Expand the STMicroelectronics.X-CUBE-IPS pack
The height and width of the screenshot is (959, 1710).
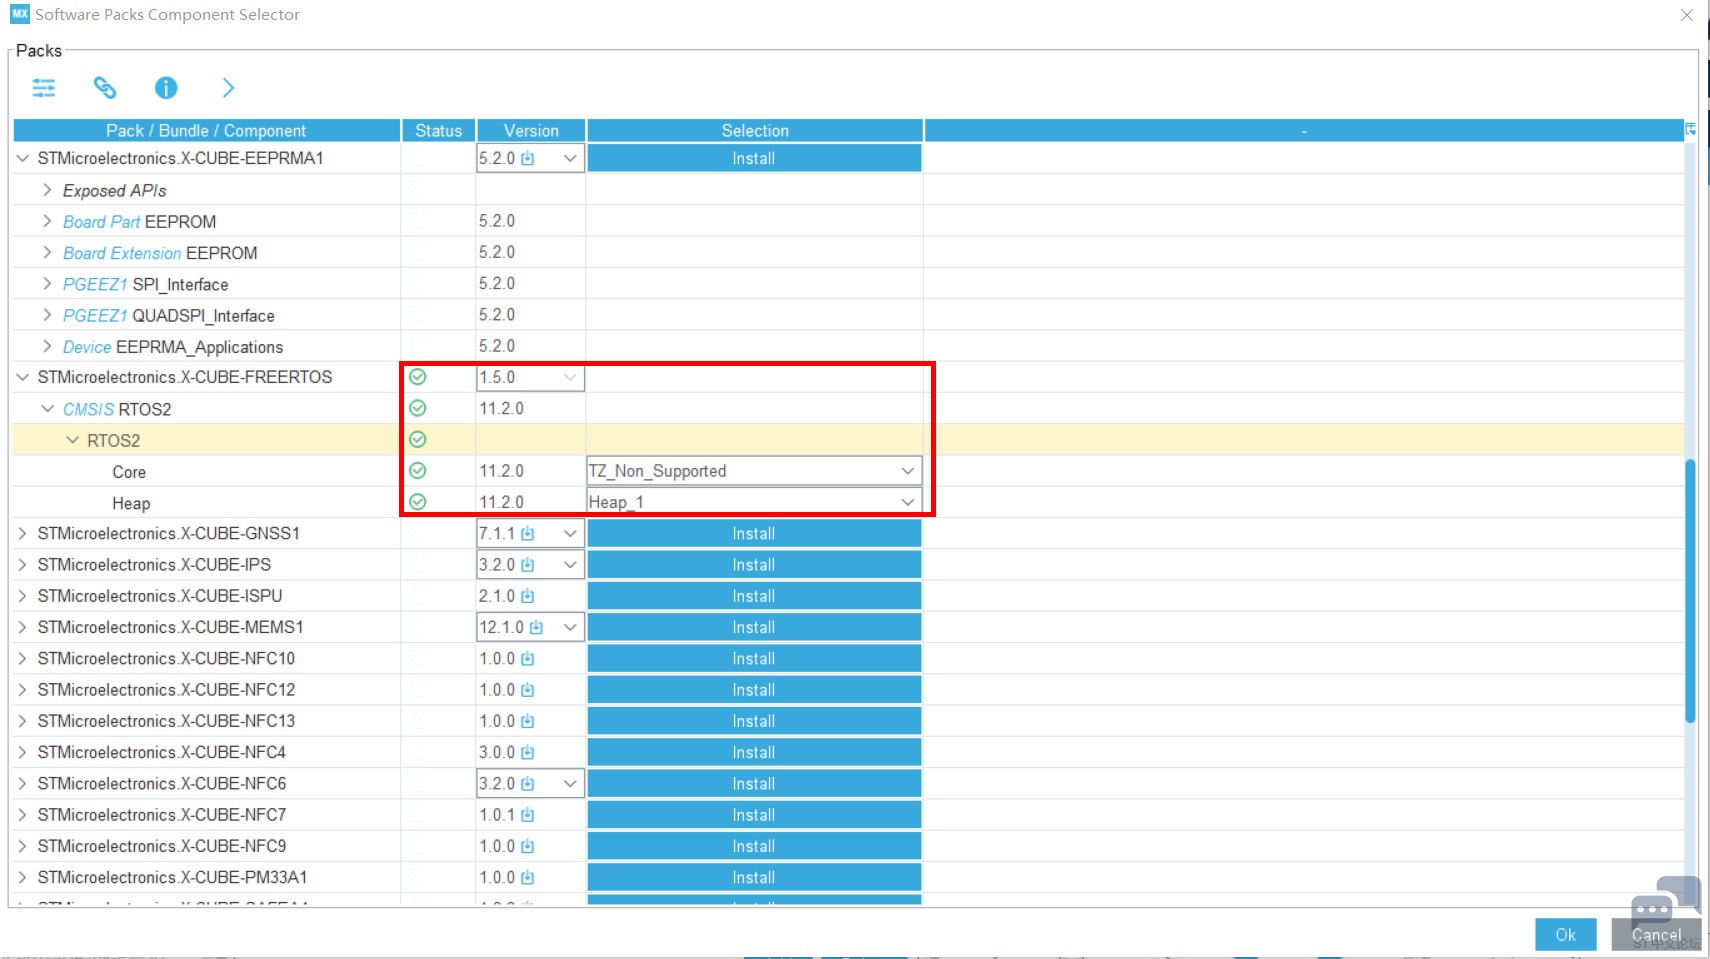pyautogui.click(x=22, y=565)
